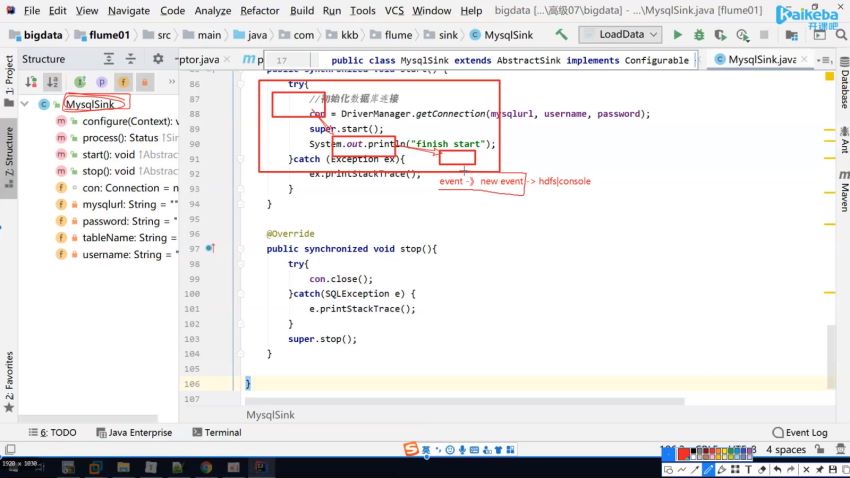Screen dimensions: 850x478
Task: Show more Structure toolbar options chevrons
Action: (171, 82)
